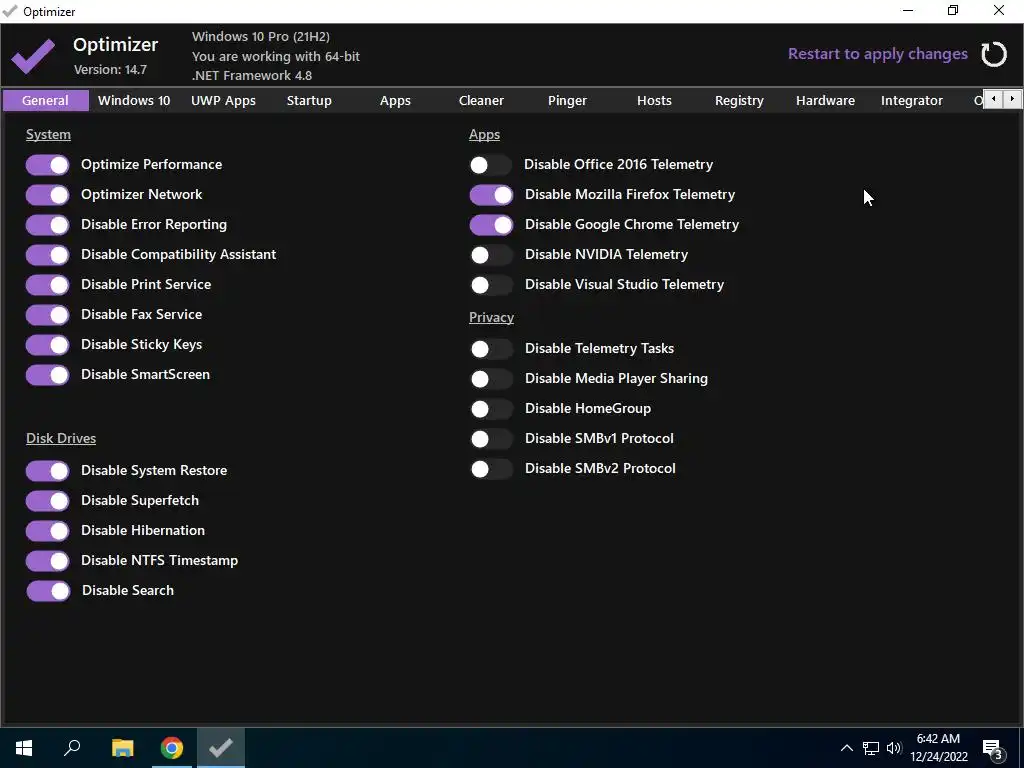The height and width of the screenshot is (768, 1024).
Task: Switch to the Cleaner tab
Action: [x=481, y=101]
